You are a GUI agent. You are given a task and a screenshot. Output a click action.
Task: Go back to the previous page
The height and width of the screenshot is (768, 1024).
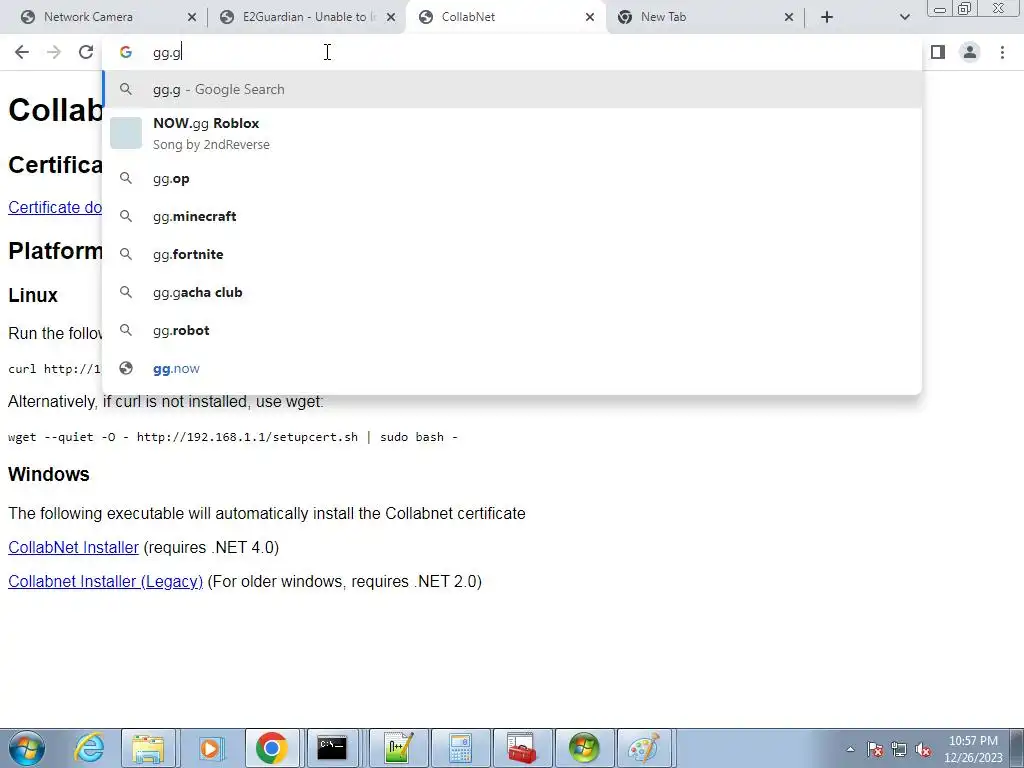point(22,52)
